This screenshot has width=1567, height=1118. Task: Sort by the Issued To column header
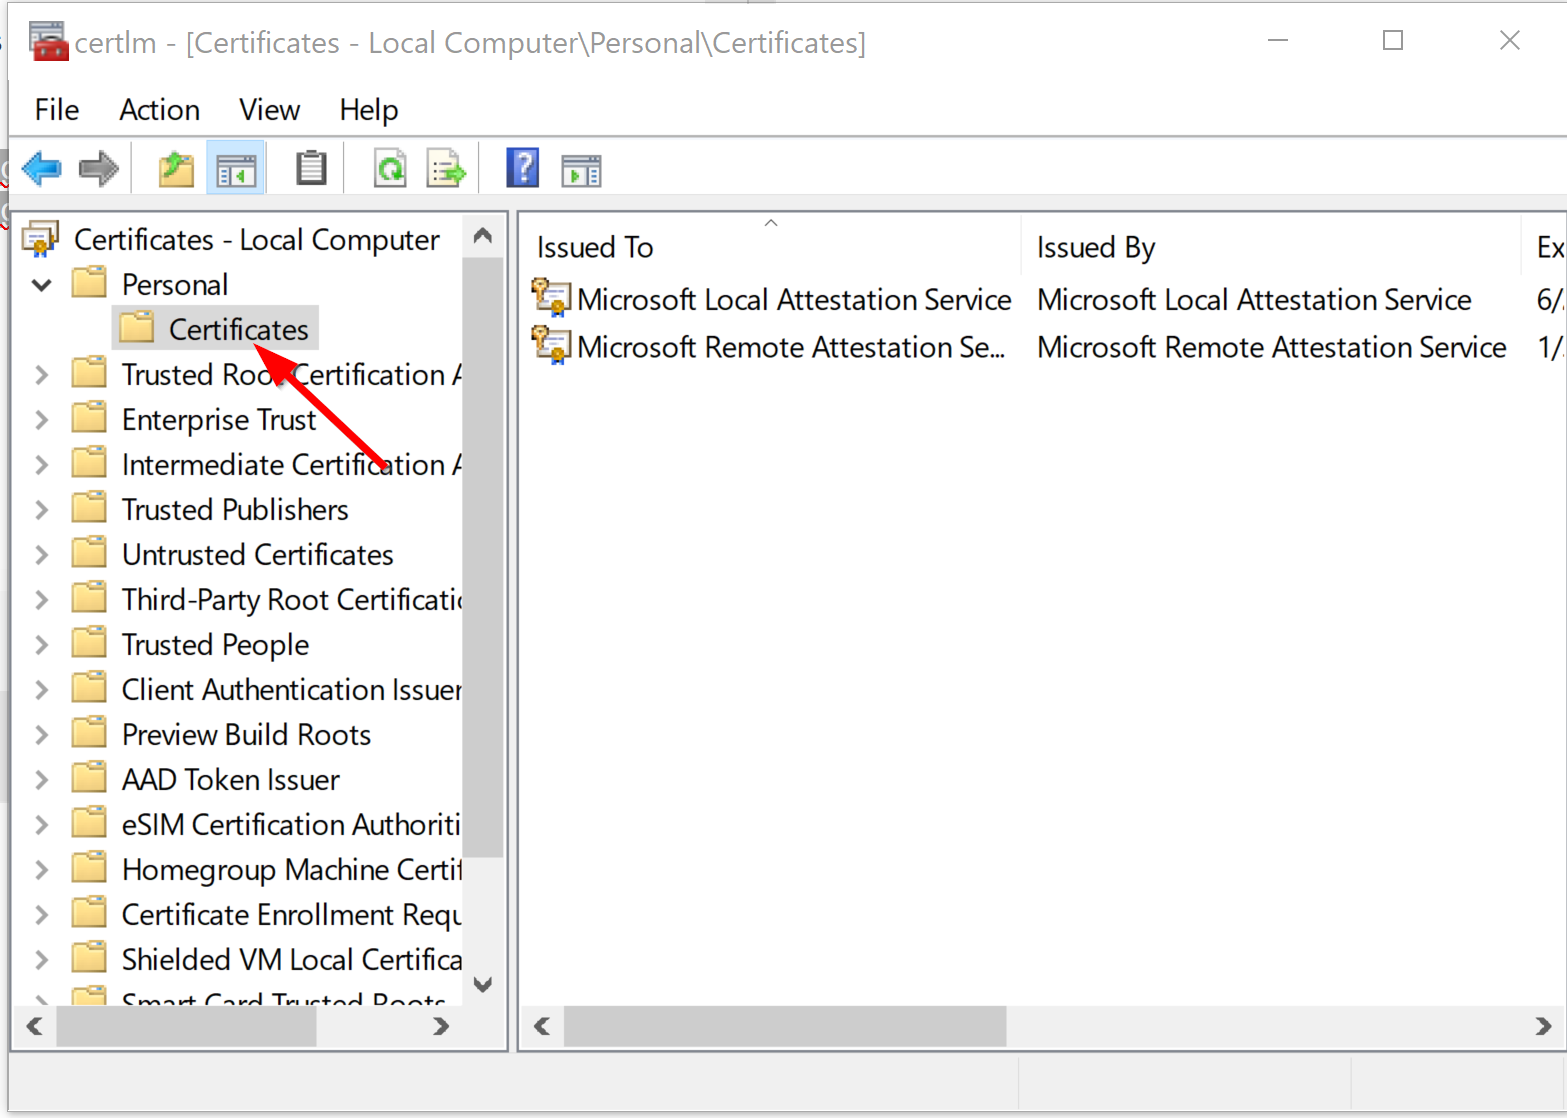[x=770, y=245]
